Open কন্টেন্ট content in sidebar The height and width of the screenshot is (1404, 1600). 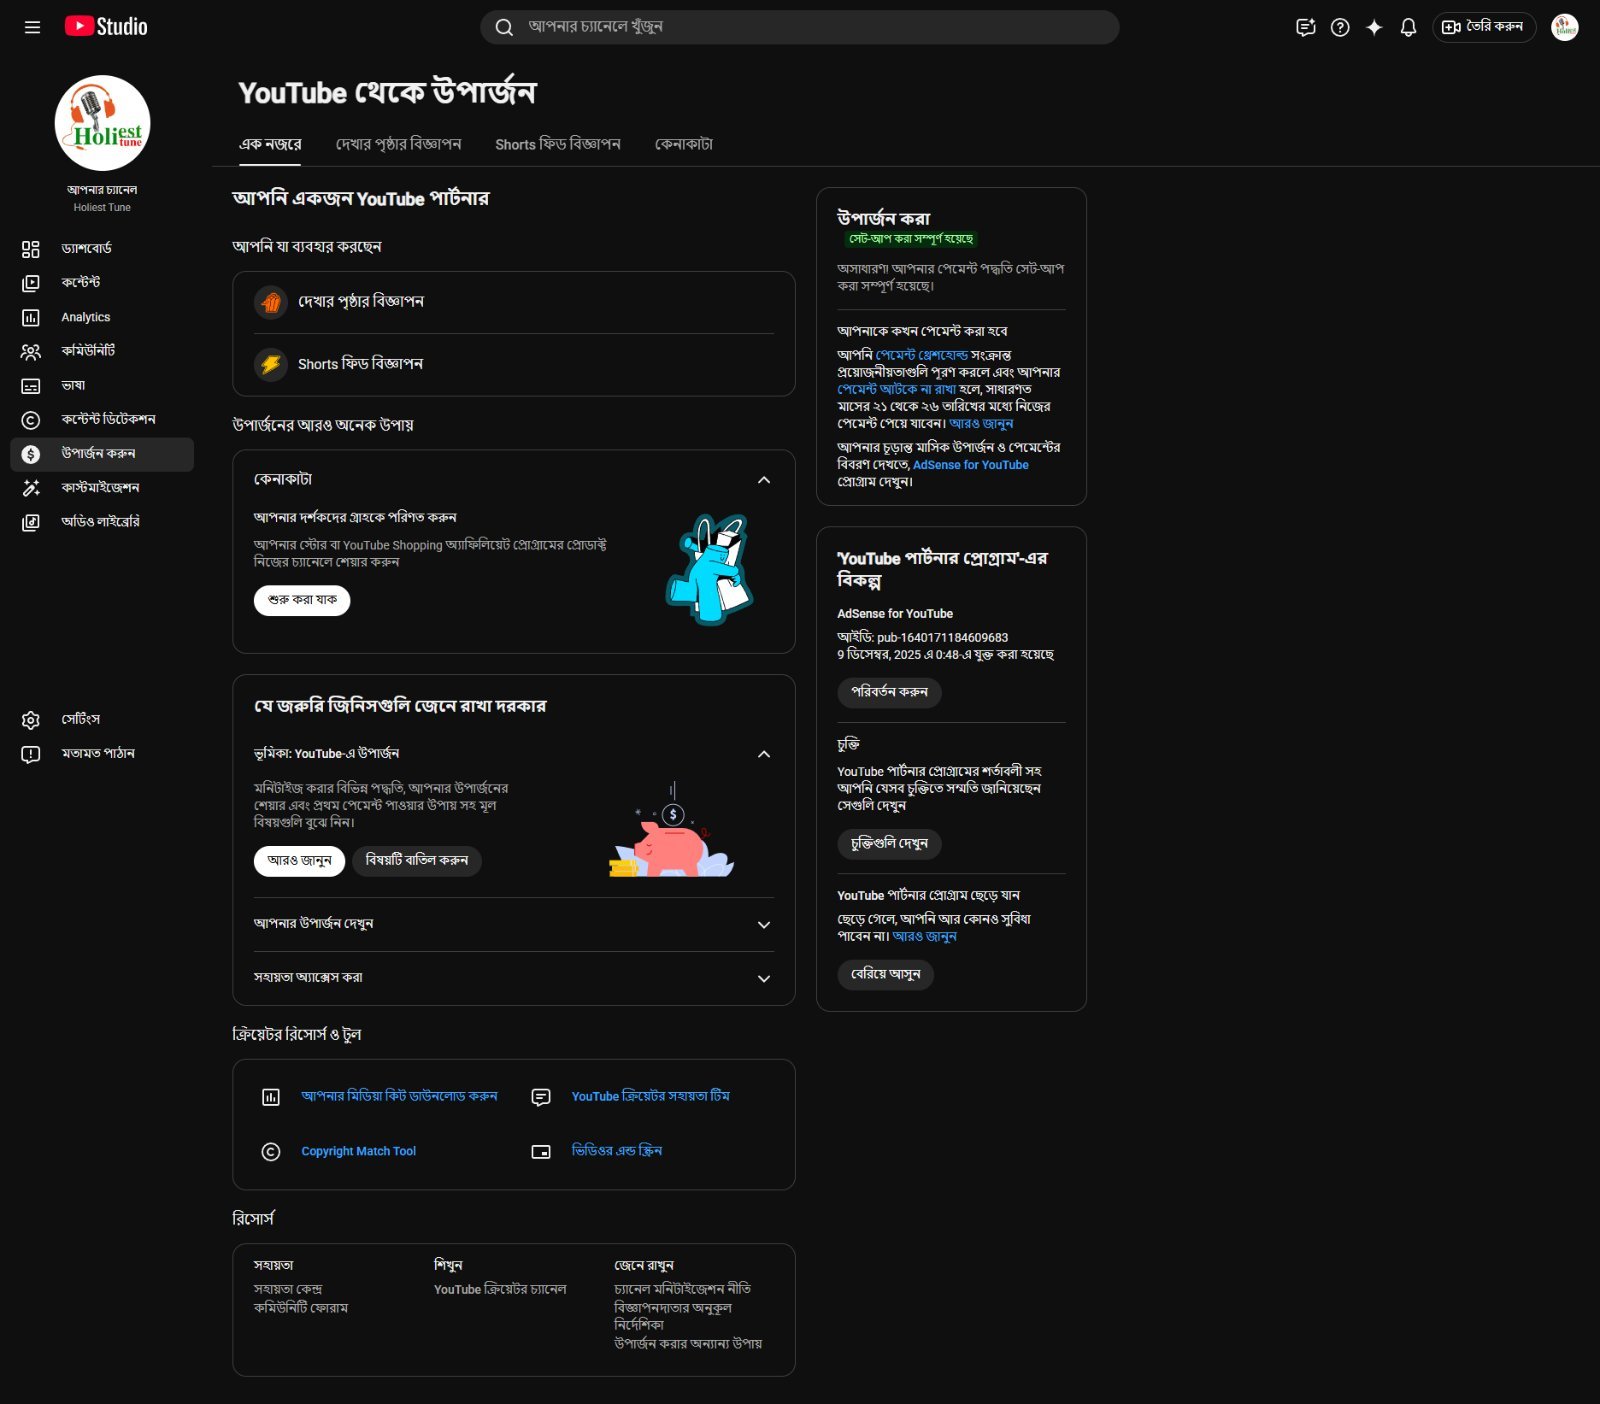(x=102, y=283)
